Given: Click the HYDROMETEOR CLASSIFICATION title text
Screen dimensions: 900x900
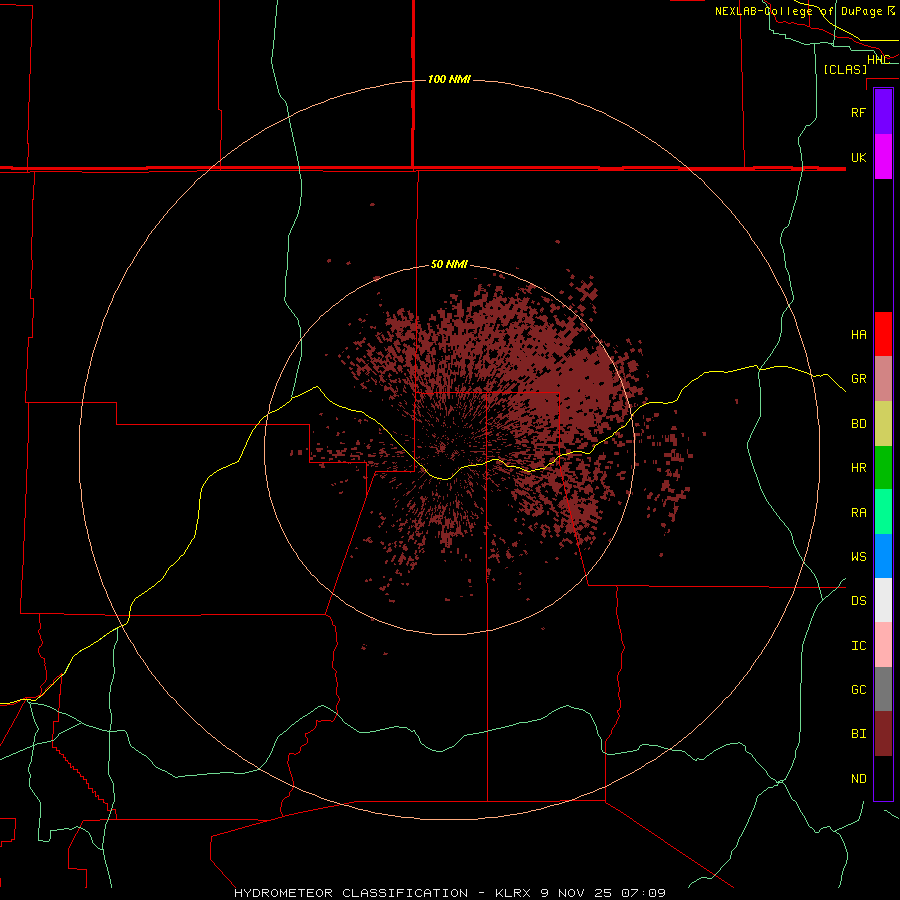Looking at the screenshot, I should tap(351, 893).
